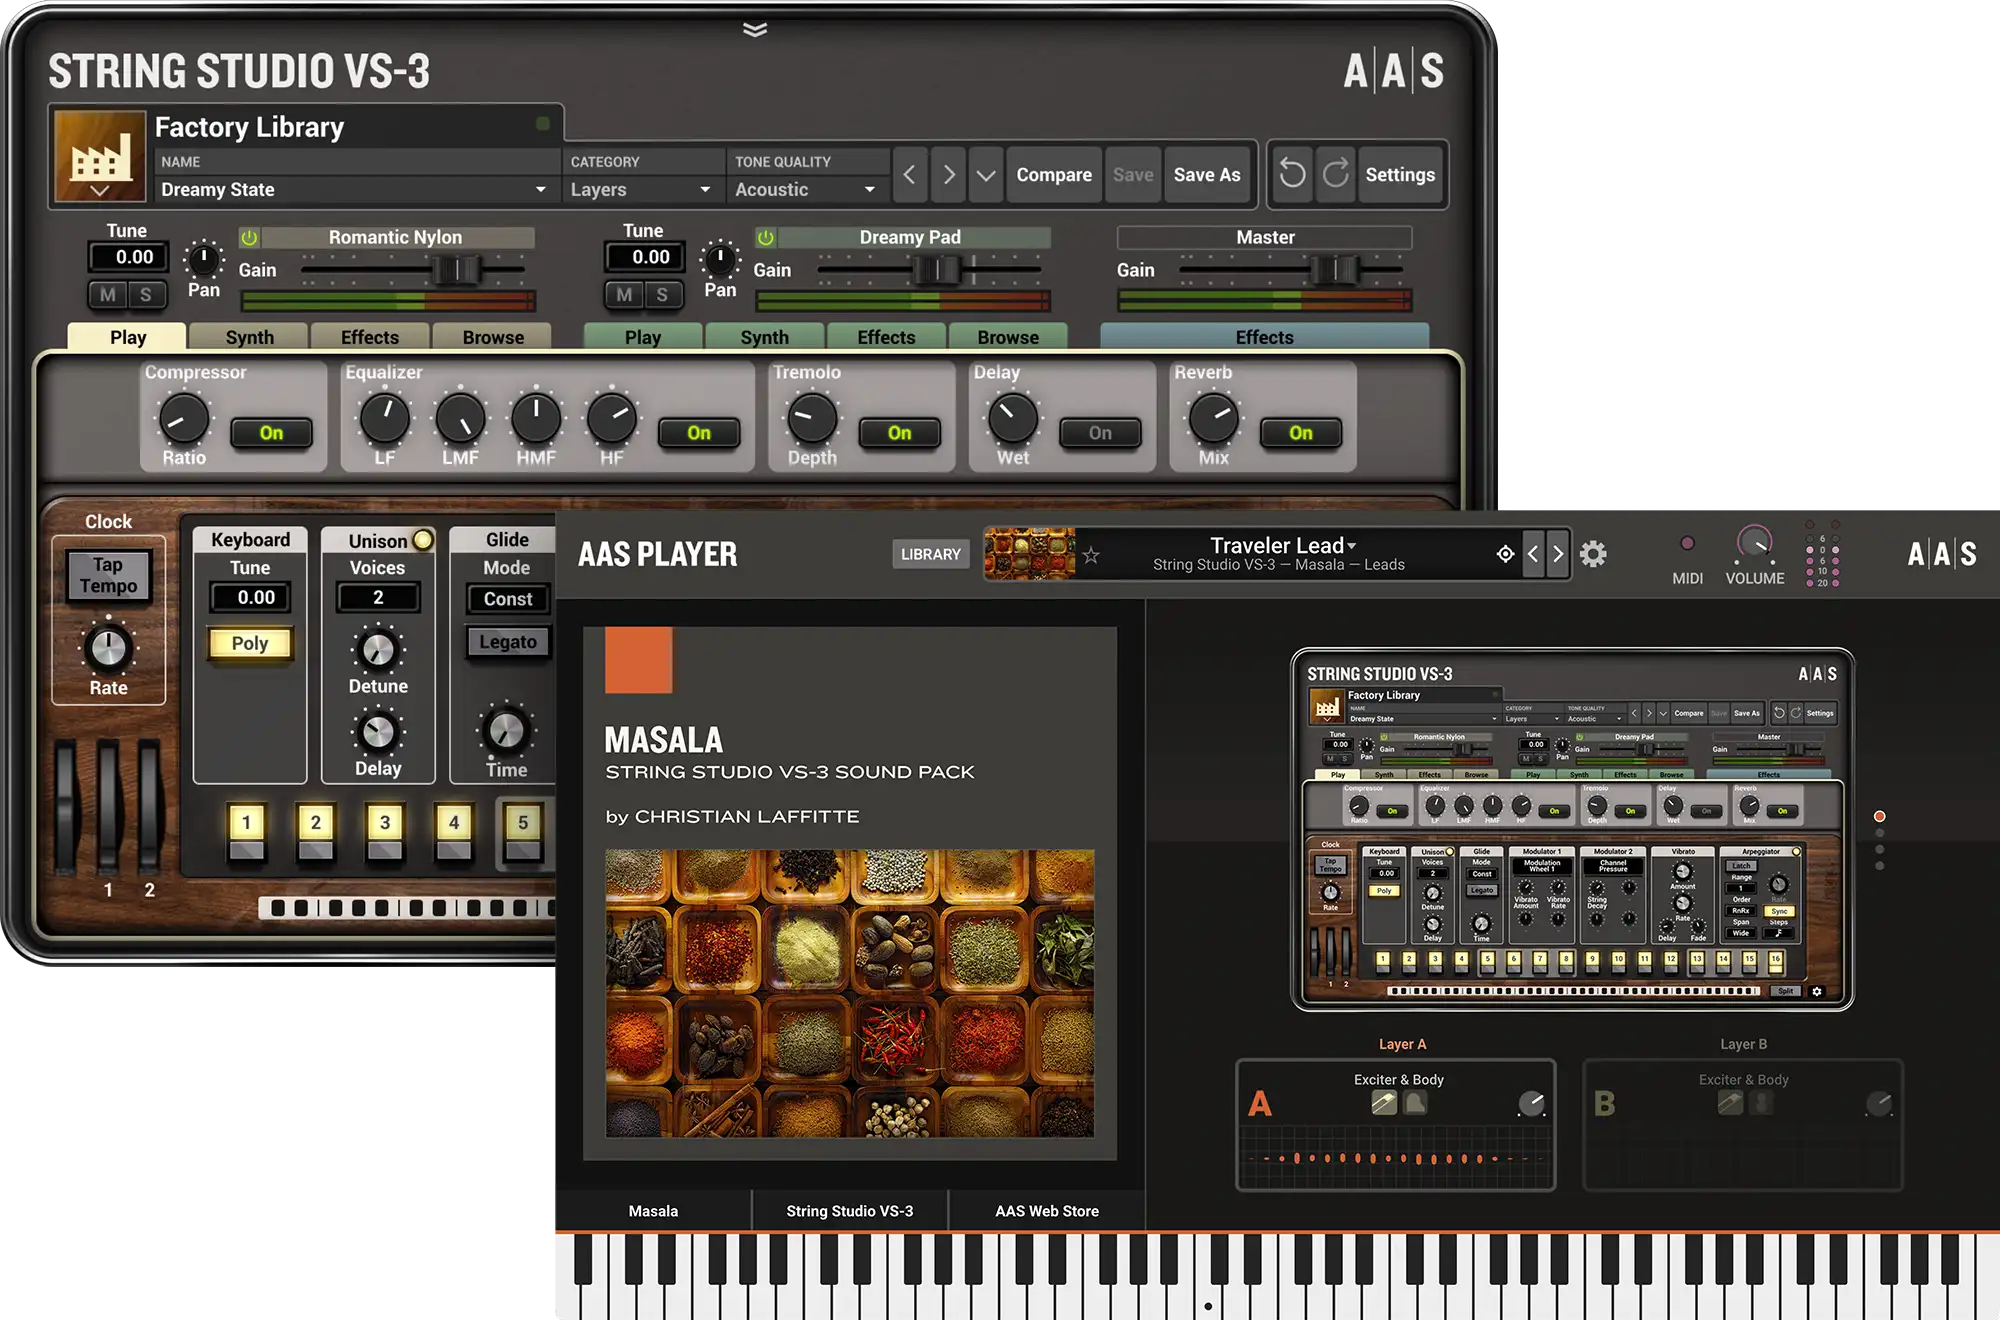The image size is (2000, 1320).
Task: Select the Synth tab of Romantic Nylon
Action: coord(249,337)
